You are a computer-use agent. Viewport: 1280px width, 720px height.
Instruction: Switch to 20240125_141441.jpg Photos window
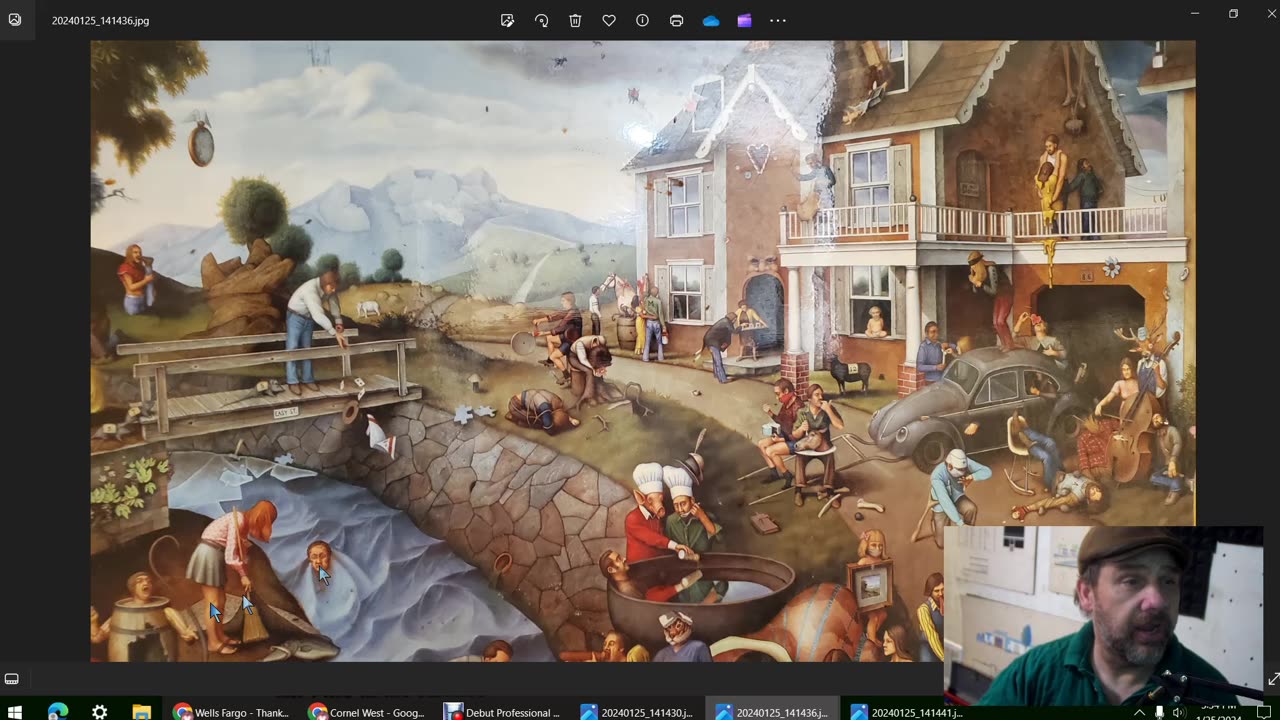(x=906, y=712)
